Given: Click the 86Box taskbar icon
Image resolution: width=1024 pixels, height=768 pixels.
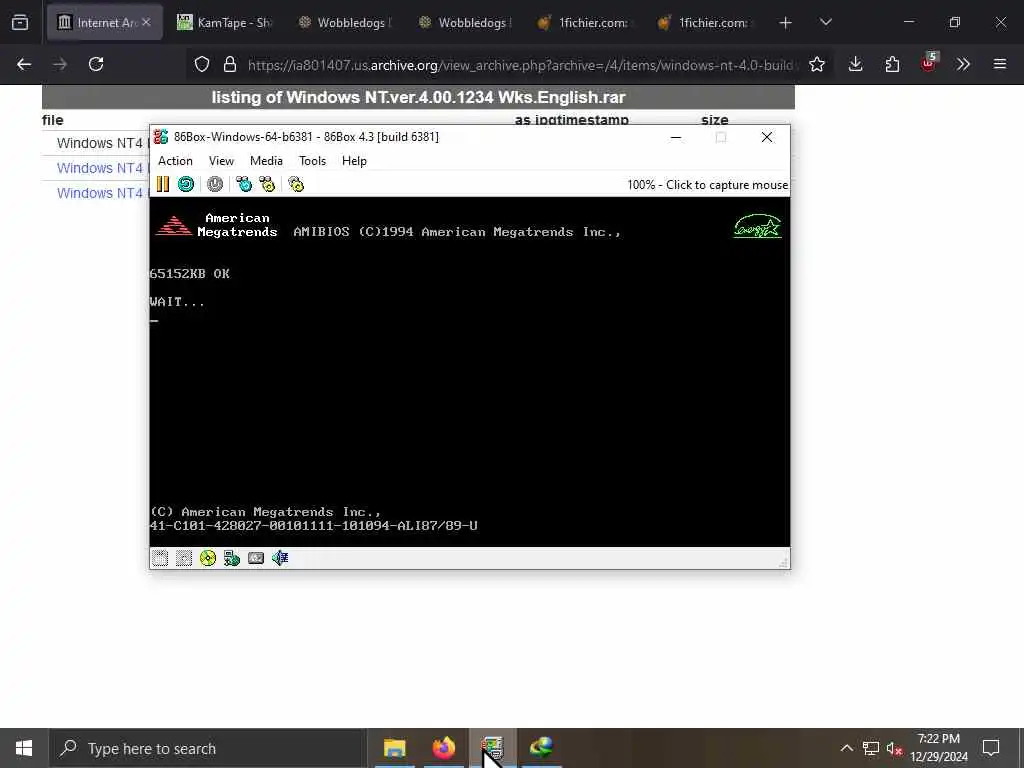Looking at the screenshot, I should pos(492,748).
